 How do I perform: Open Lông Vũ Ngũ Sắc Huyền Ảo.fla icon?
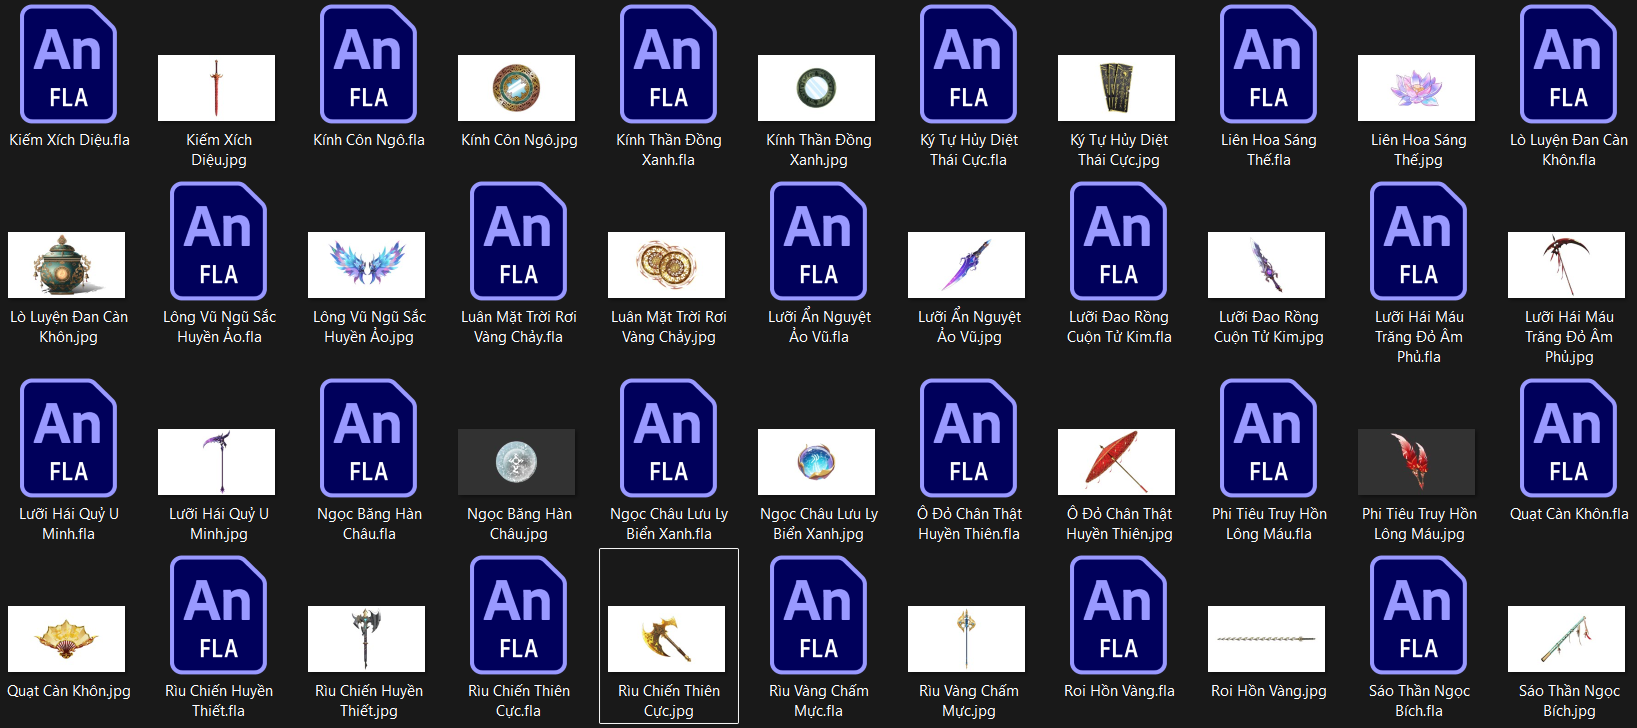tap(218, 242)
